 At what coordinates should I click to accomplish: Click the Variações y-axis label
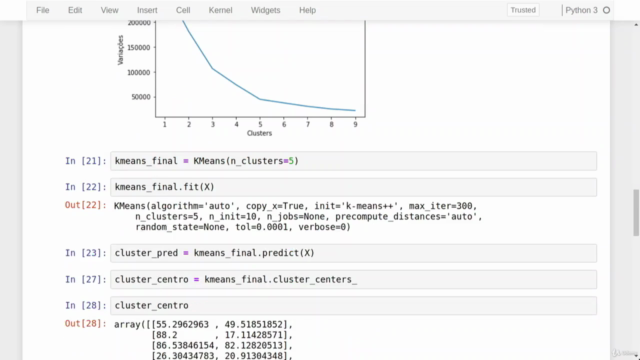pos(120,50)
